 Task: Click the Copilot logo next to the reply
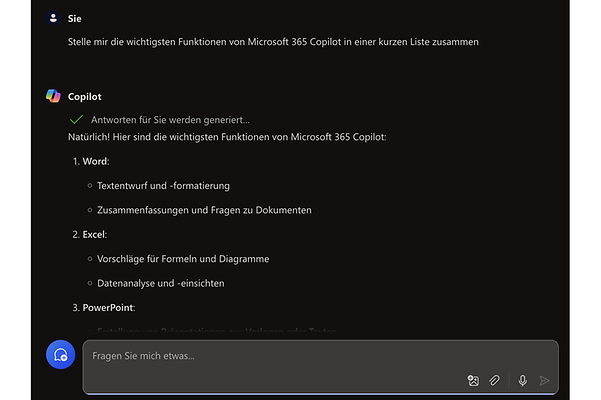click(53, 96)
